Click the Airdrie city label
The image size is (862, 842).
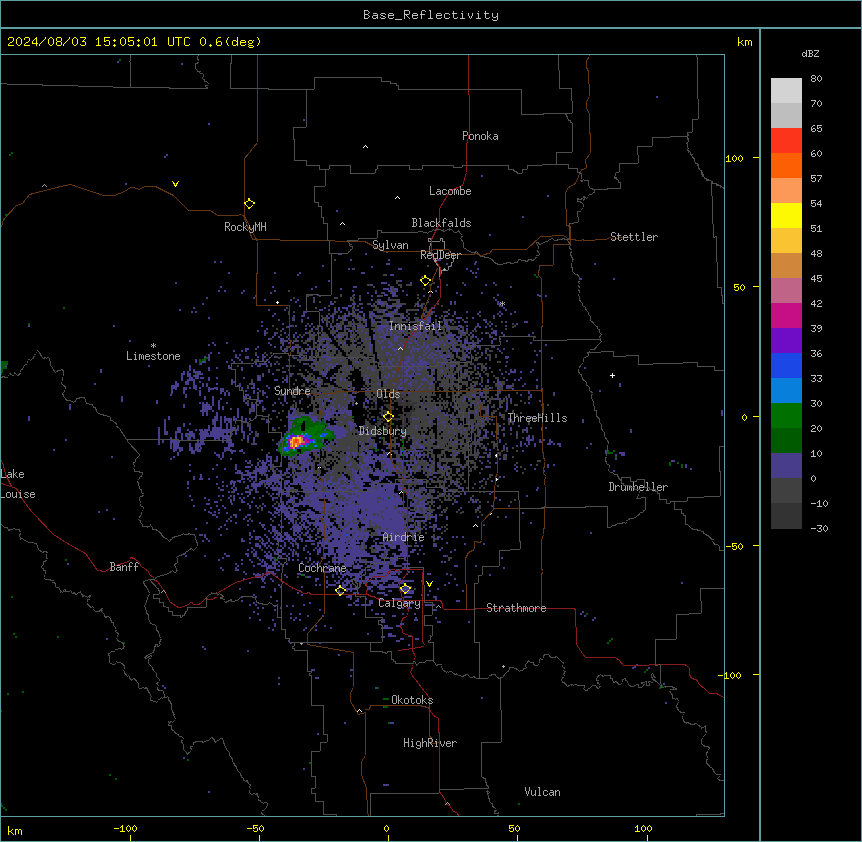(x=404, y=538)
